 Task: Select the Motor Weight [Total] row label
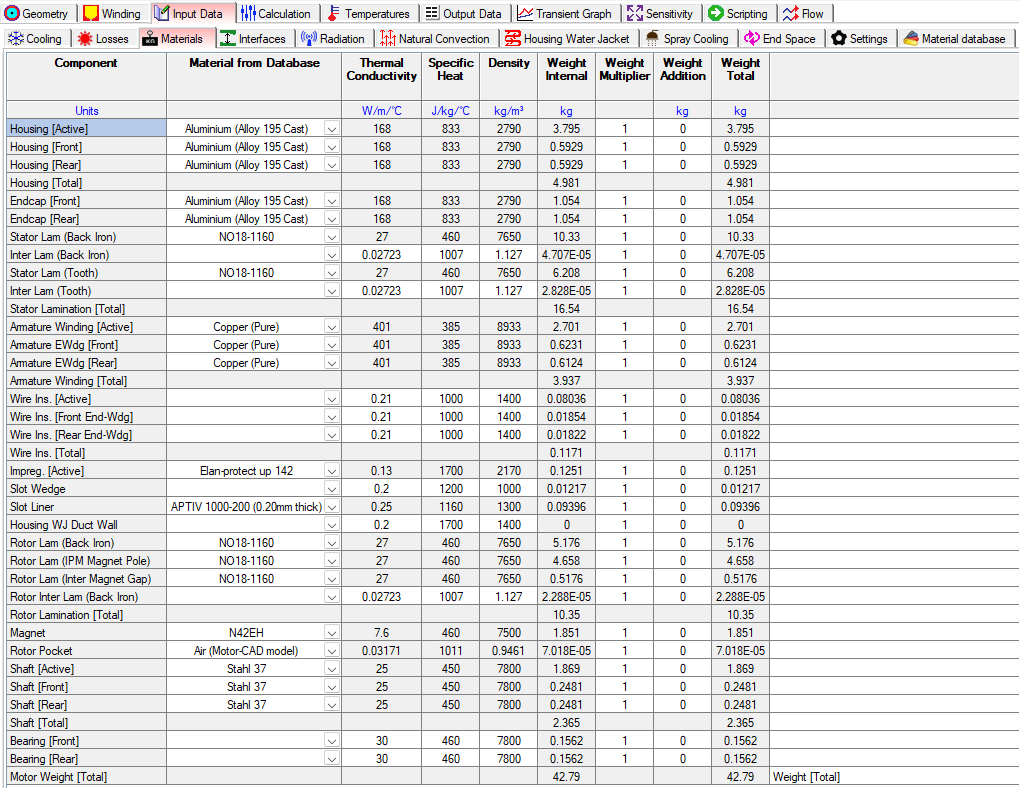86,777
